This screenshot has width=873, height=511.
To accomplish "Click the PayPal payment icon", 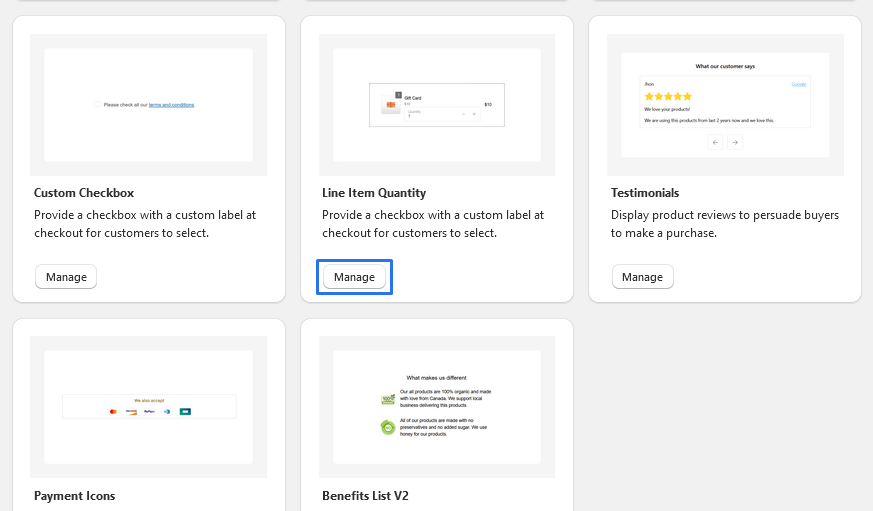I will click(148, 411).
